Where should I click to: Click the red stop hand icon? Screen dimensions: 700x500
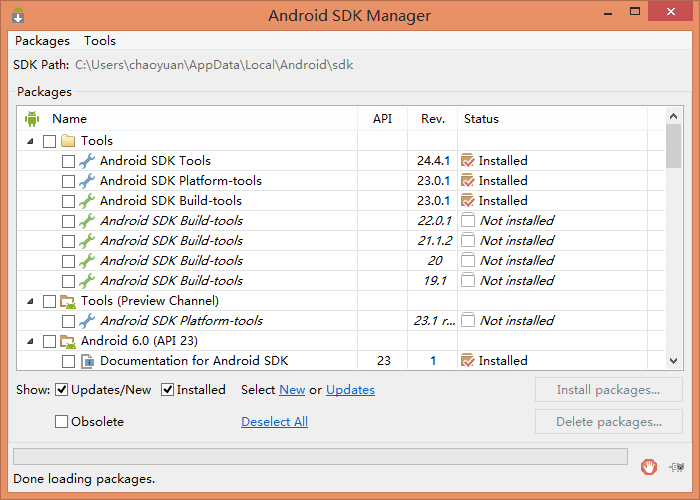point(649,467)
